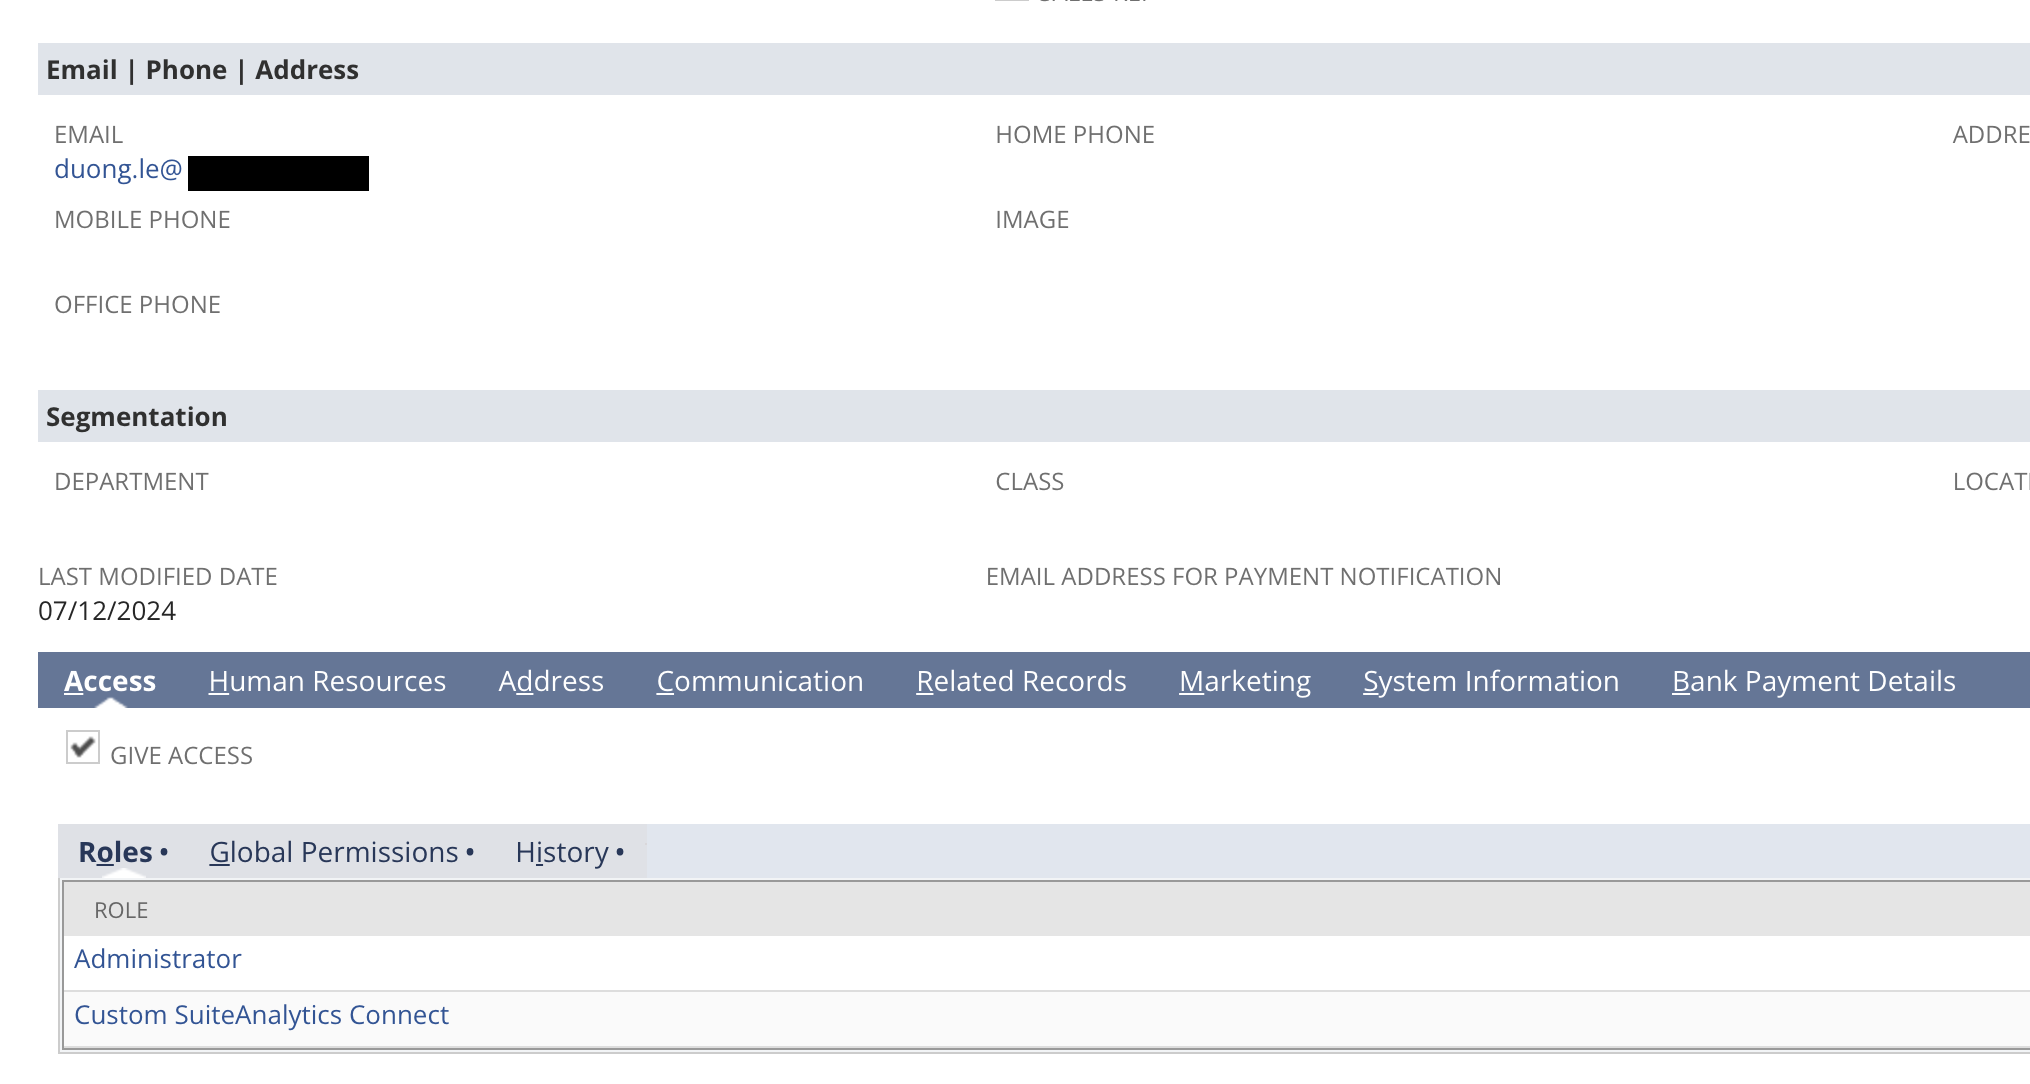Click the OFFICE PHONE field label

coord(137,305)
